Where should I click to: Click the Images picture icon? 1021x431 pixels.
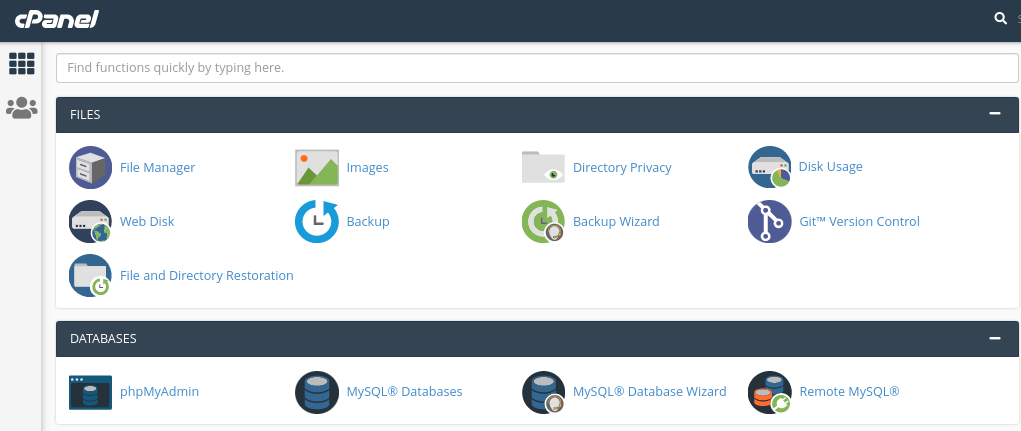(x=316, y=168)
